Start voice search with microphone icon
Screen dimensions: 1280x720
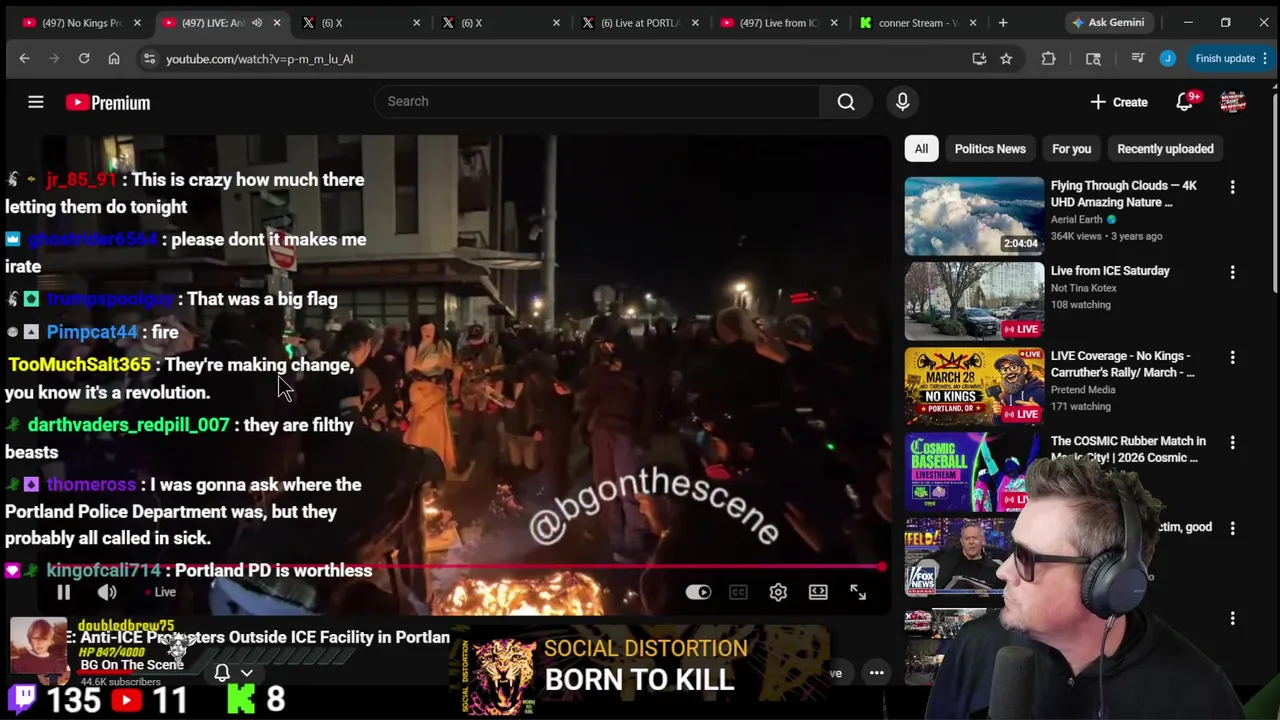pyautogui.click(x=902, y=101)
